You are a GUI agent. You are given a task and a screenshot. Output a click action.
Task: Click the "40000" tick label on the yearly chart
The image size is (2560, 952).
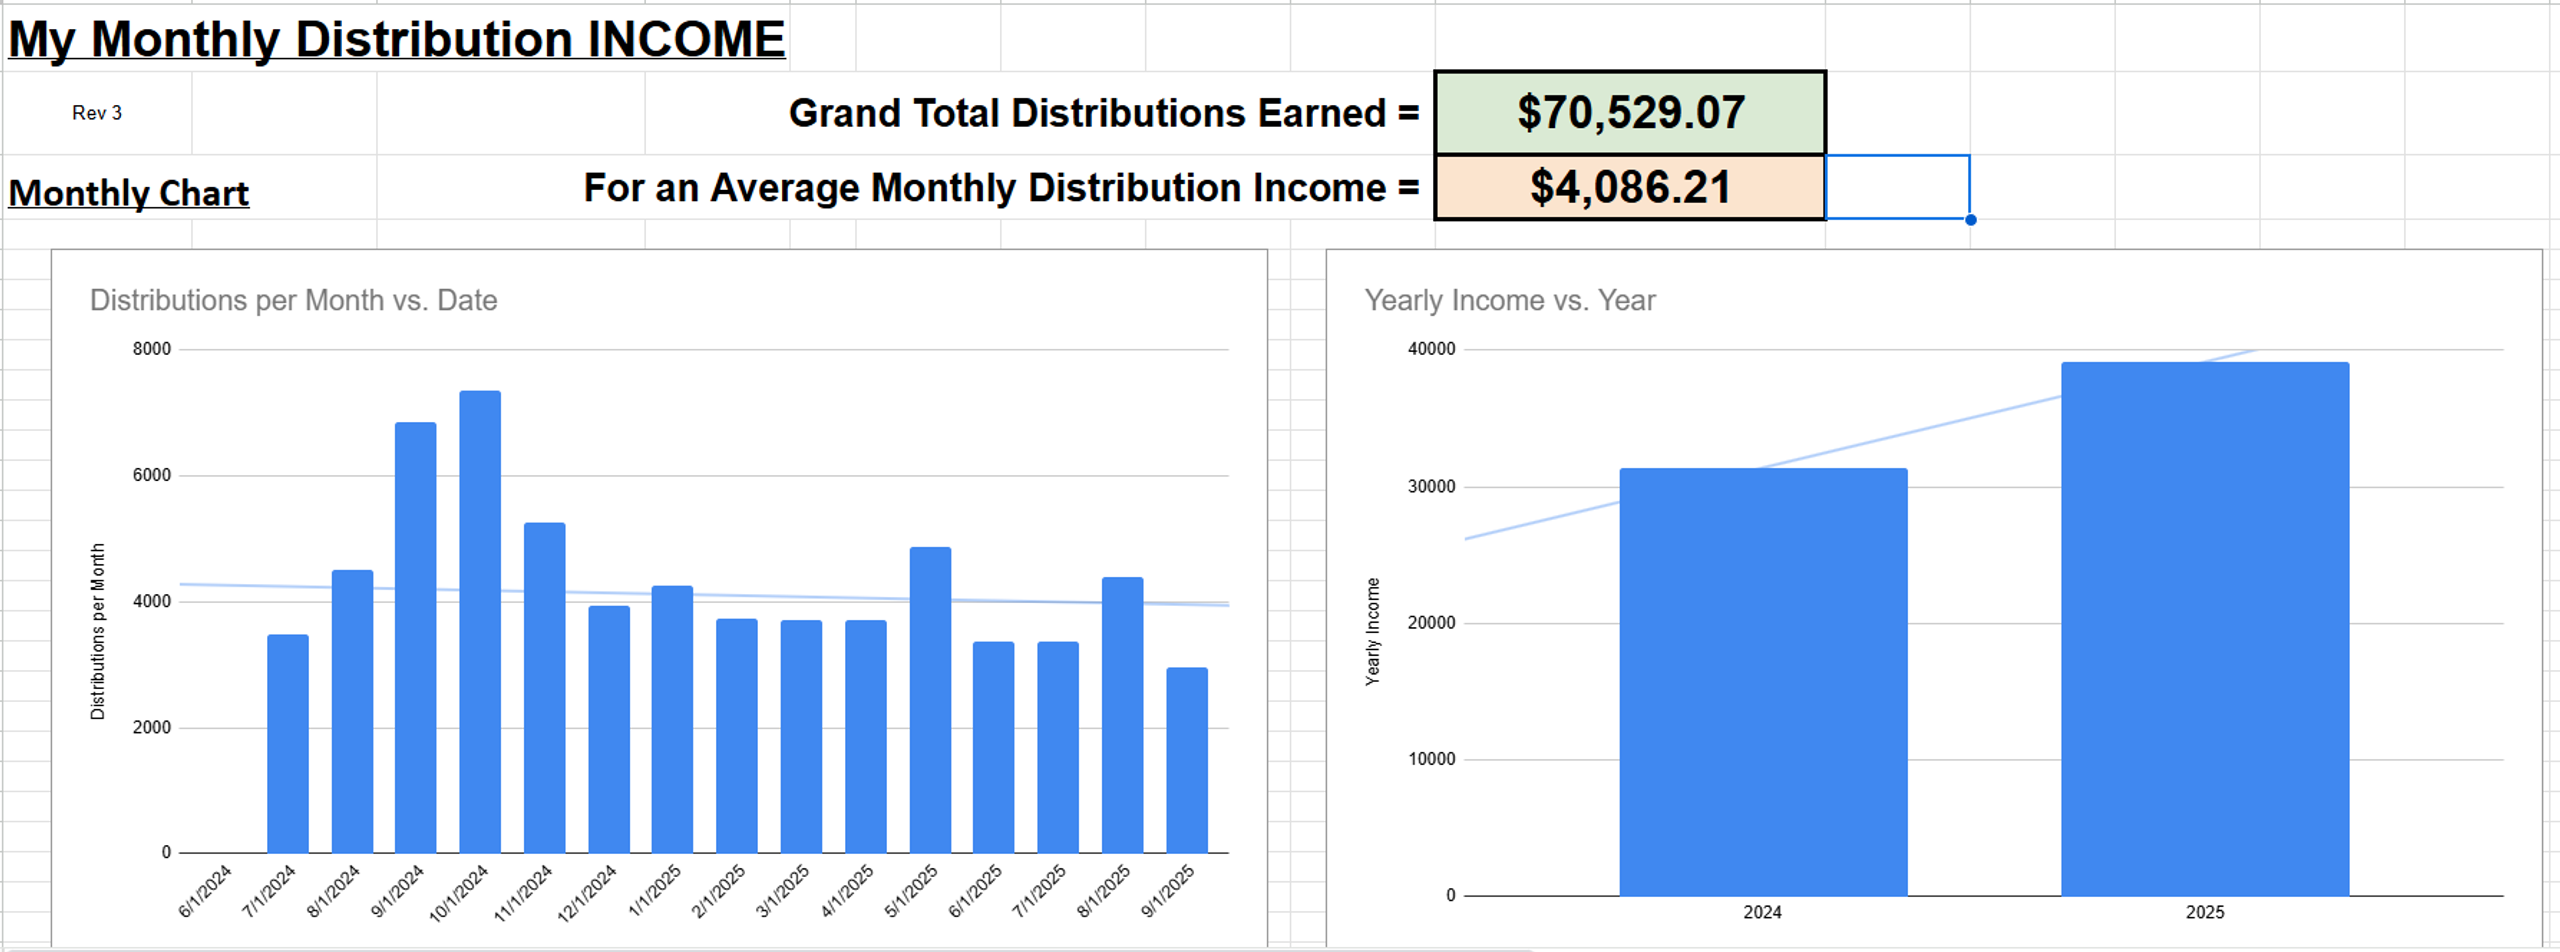(1432, 349)
